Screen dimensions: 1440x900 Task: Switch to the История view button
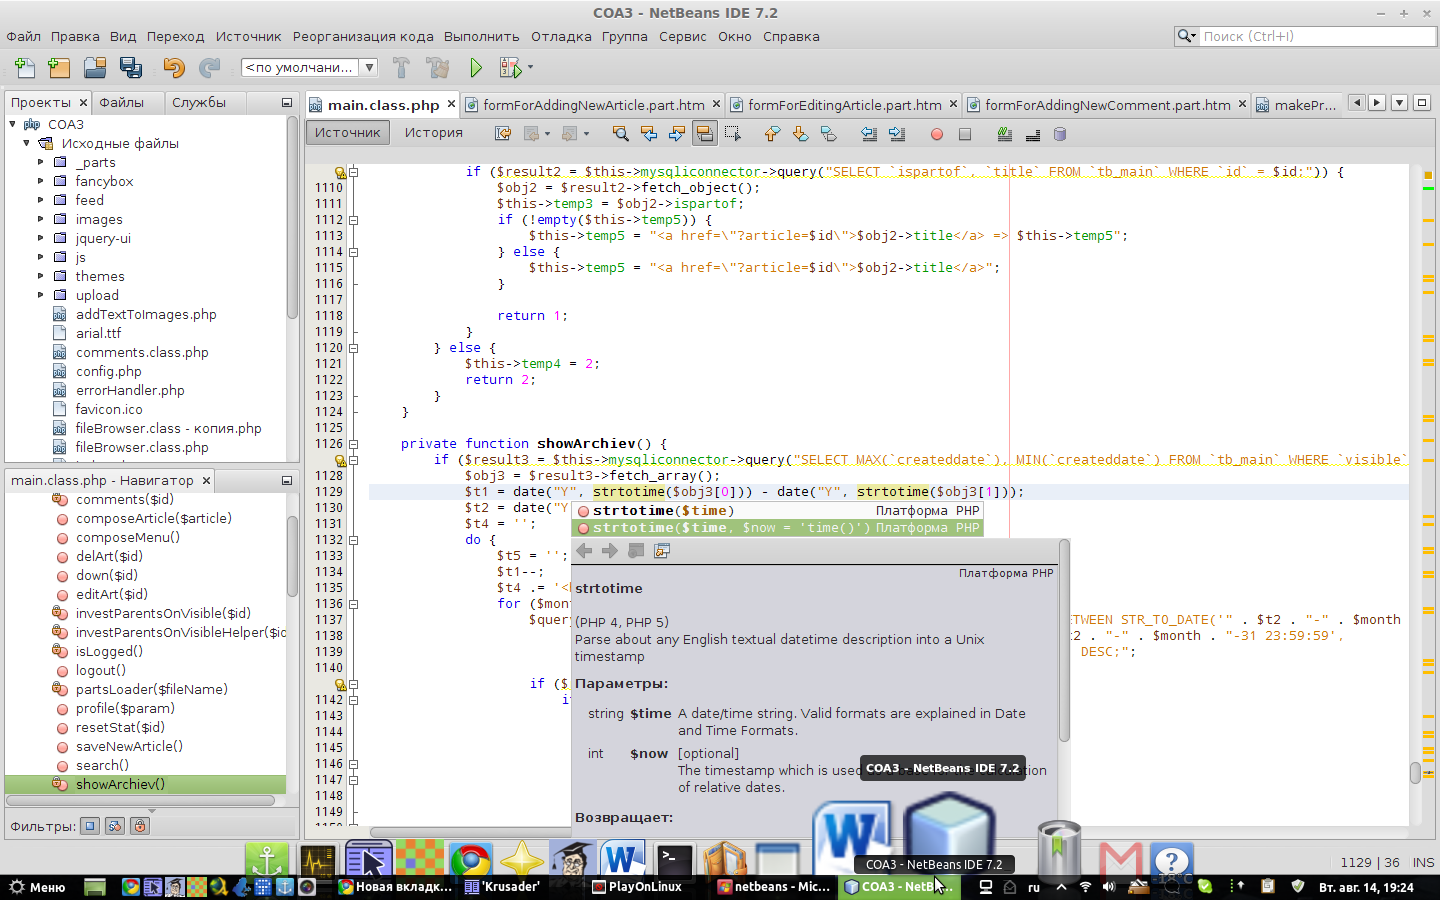[433, 132]
